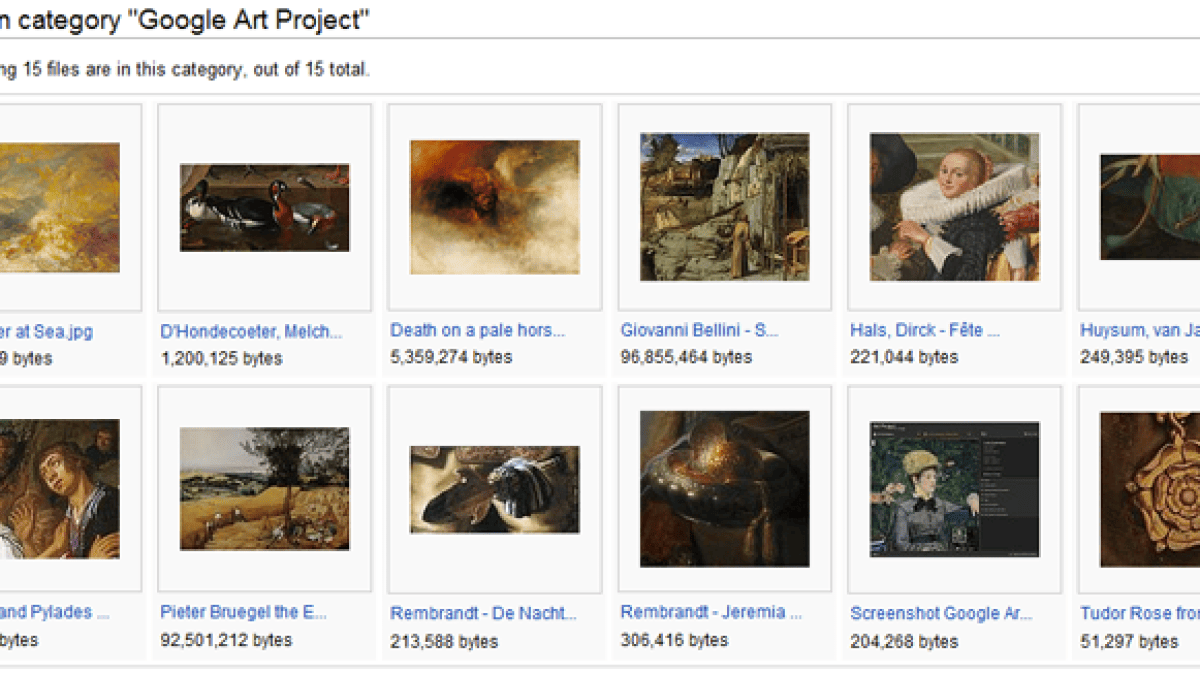Open the 'at Sea.jpg' seascape thumbnail

tap(60, 207)
